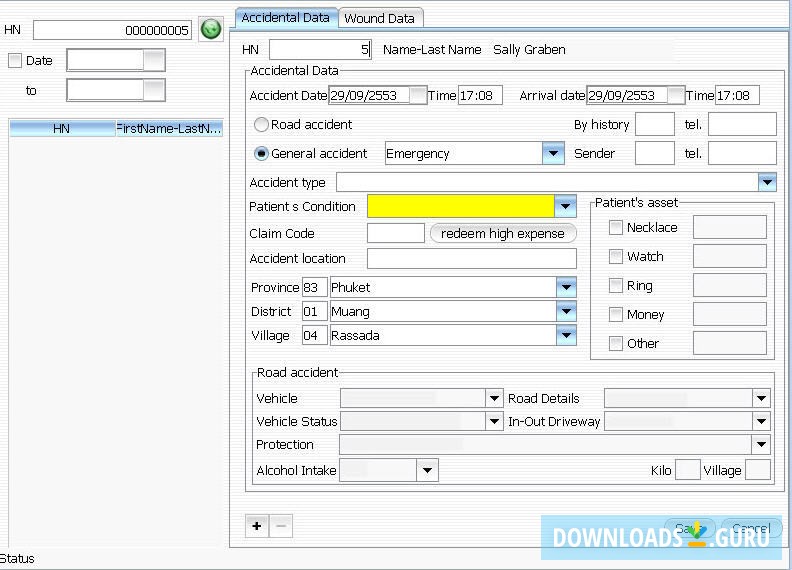
Task: Click the arrival Time field
Action: [x=737, y=96]
